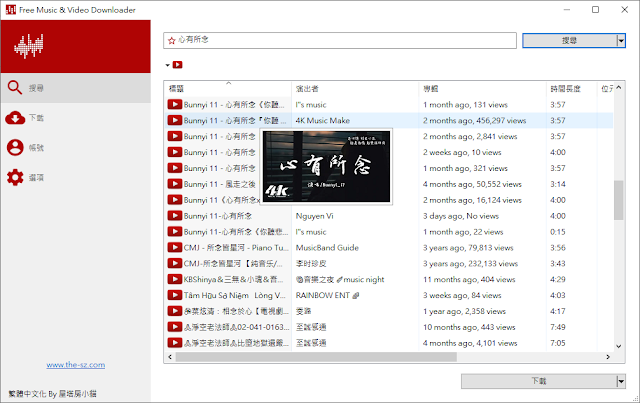Click the favorite star in search box

[172, 40]
